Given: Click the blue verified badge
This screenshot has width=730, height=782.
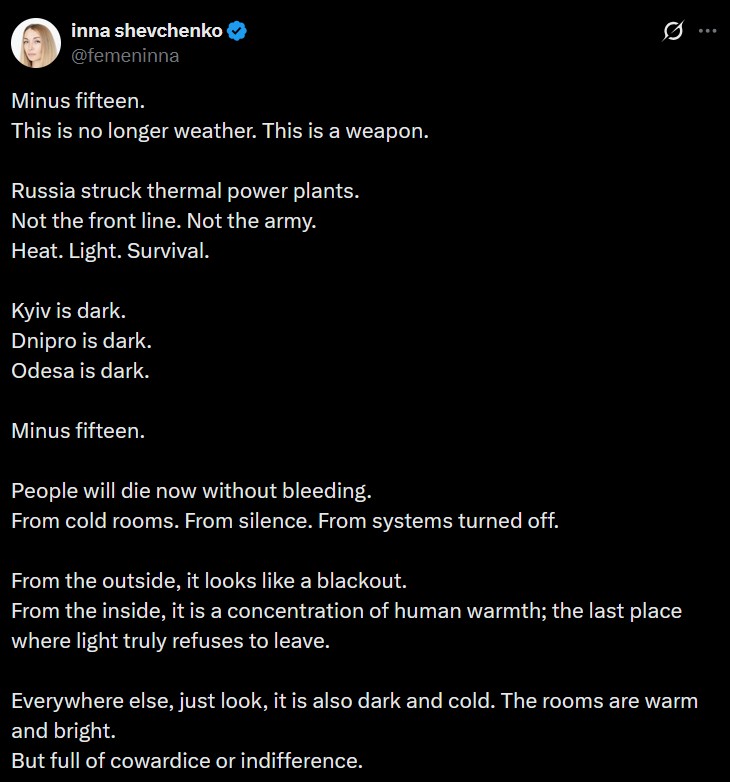Looking at the screenshot, I should coord(237,31).
